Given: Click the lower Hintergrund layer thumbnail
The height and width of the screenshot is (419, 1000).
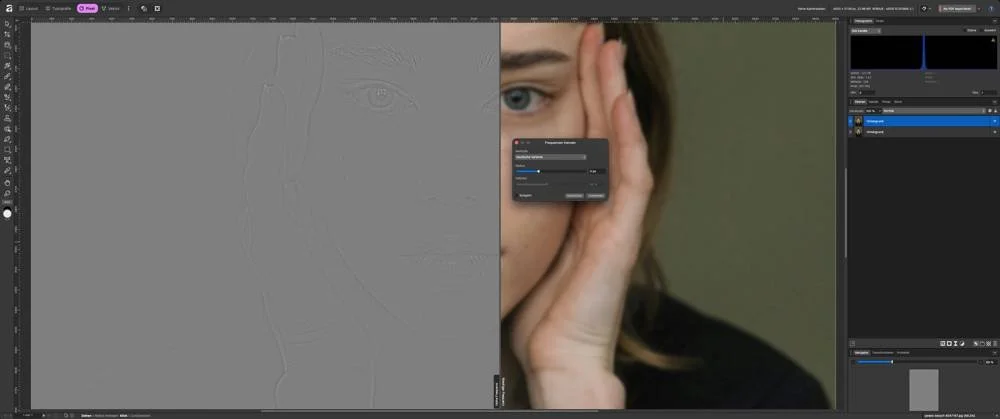Looking at the screenshot, I should click(x=858, y=131).
